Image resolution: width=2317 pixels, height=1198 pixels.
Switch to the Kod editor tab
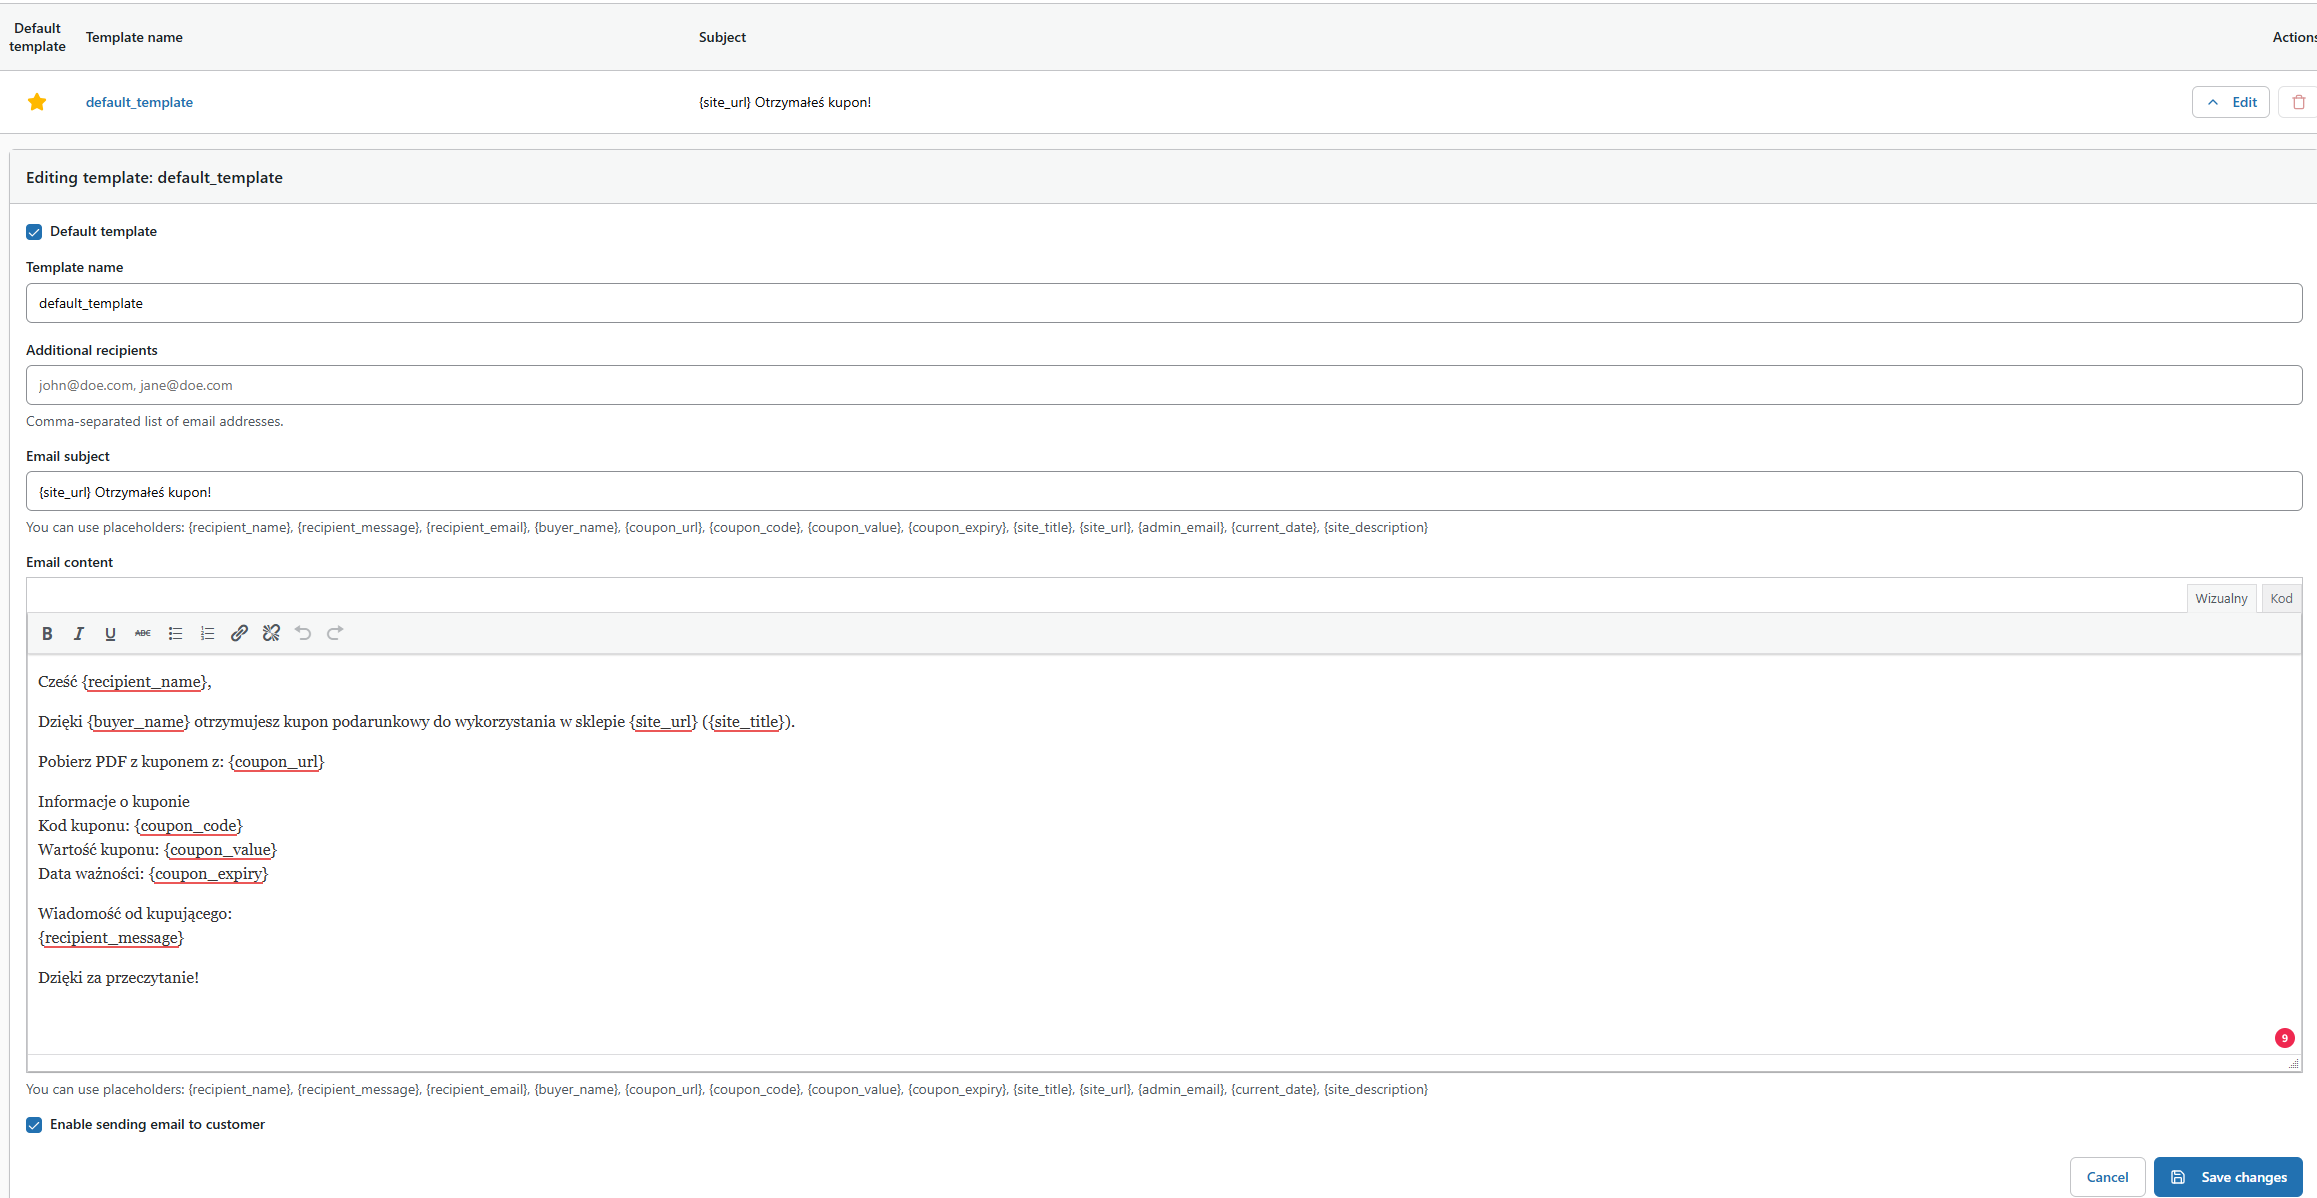point(2281,598)
